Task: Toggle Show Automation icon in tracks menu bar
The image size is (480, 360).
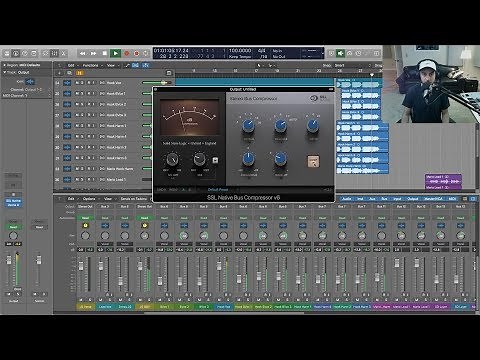Action: pyautogui.click(x=127, y=66)
